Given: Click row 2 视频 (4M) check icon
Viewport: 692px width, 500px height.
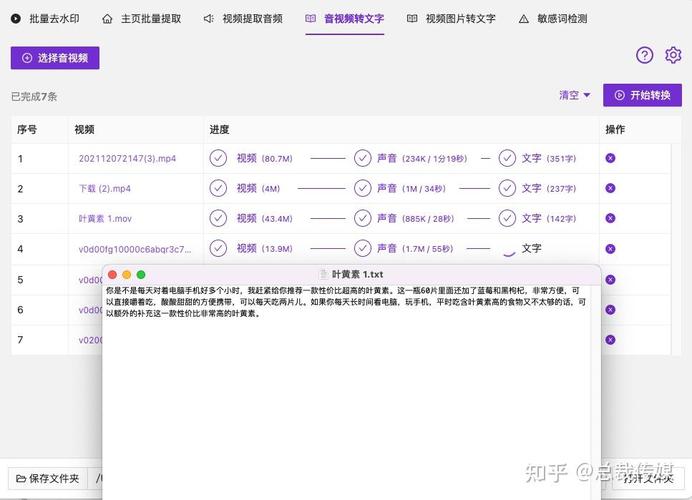Looking at the screenshot, I should pyautogui.click(x=218, y=188).
